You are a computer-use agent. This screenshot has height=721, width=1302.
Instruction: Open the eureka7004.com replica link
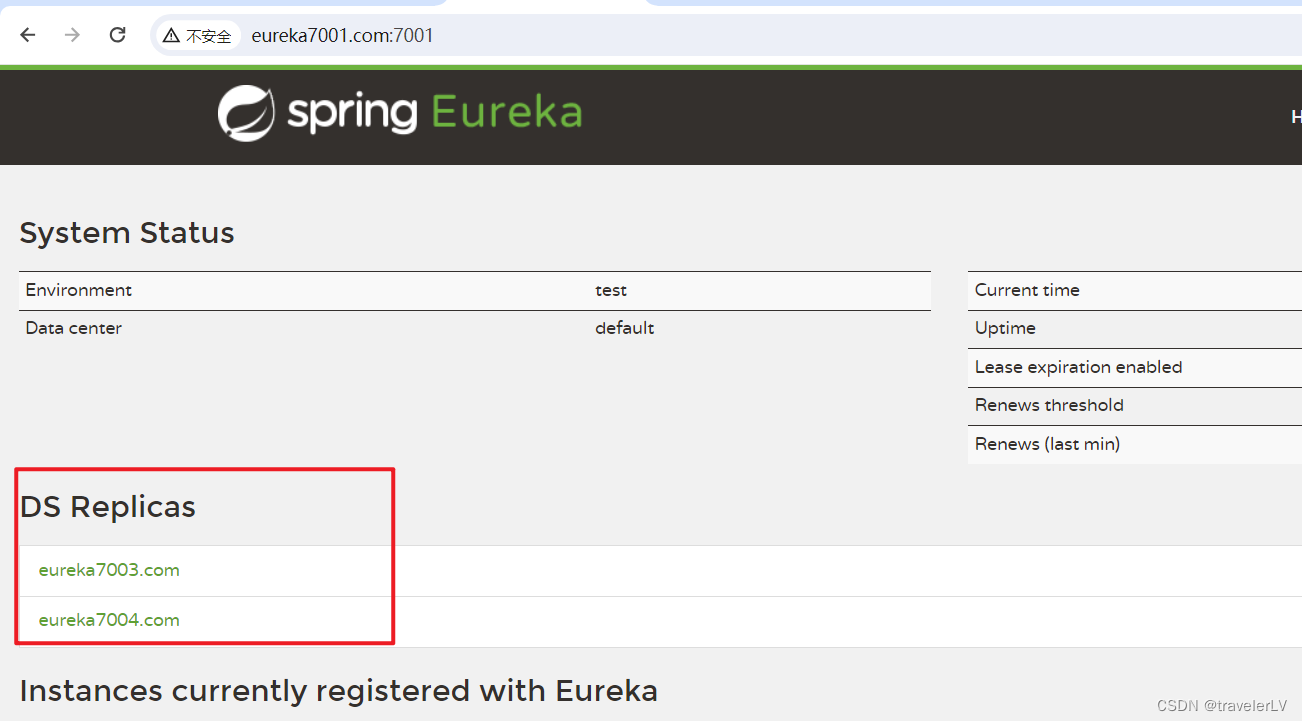point(109,620)
